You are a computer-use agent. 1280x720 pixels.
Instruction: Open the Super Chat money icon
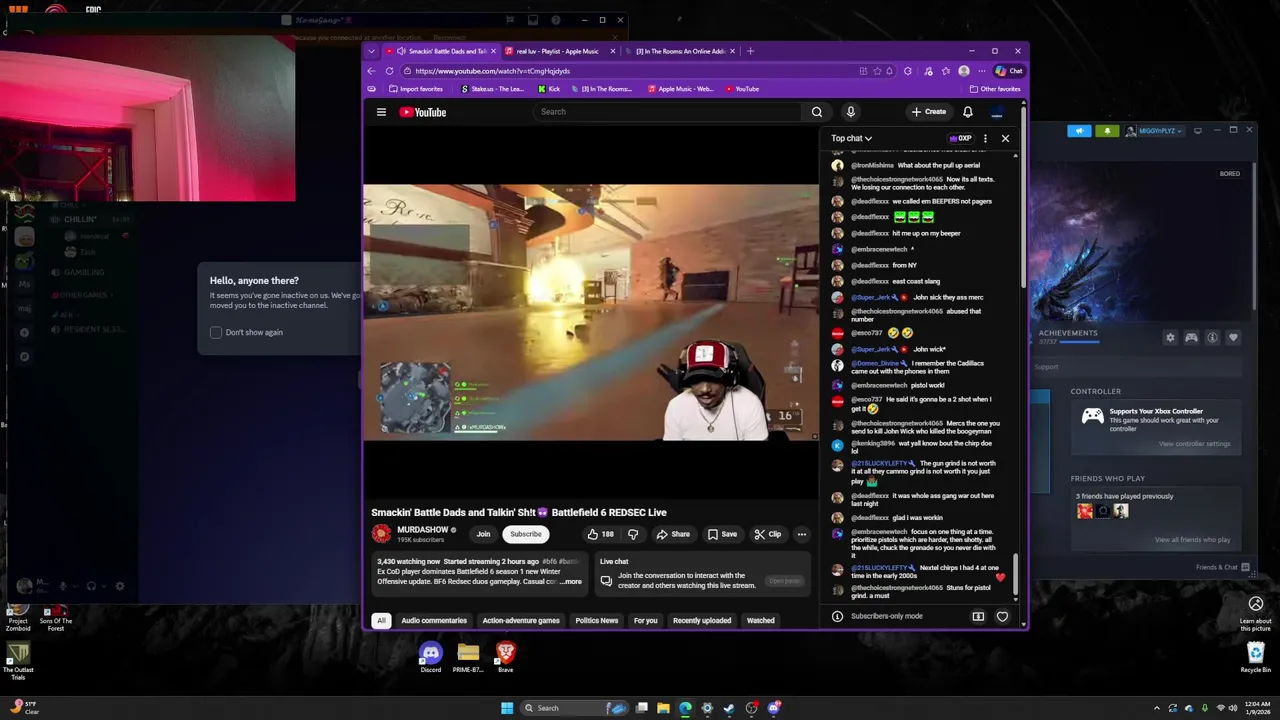[978, 616]
